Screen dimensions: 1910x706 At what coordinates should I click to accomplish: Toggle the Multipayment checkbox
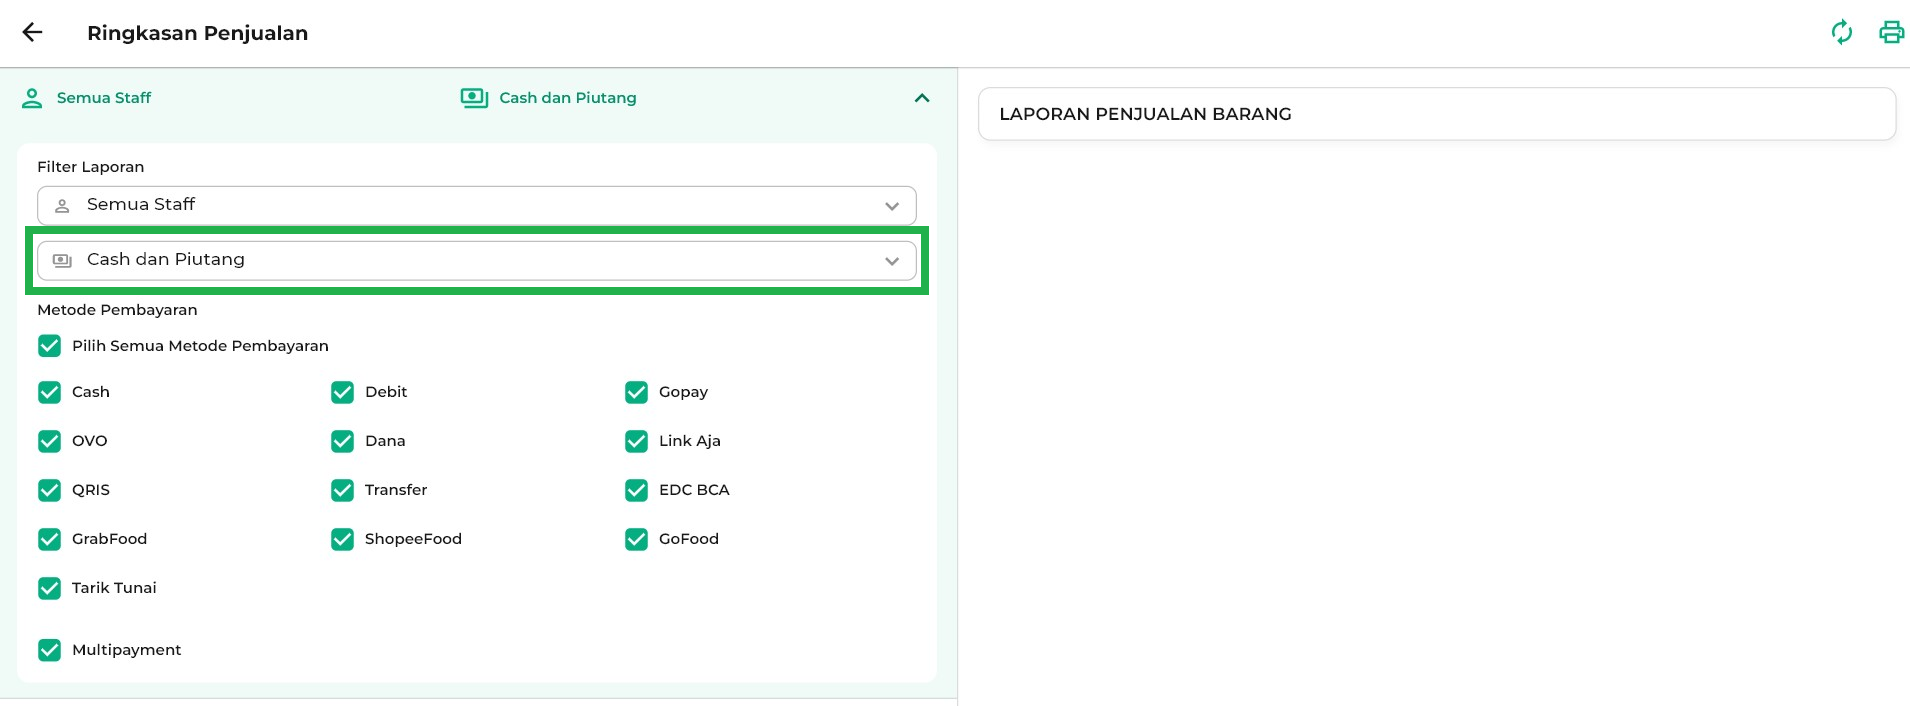49,650
